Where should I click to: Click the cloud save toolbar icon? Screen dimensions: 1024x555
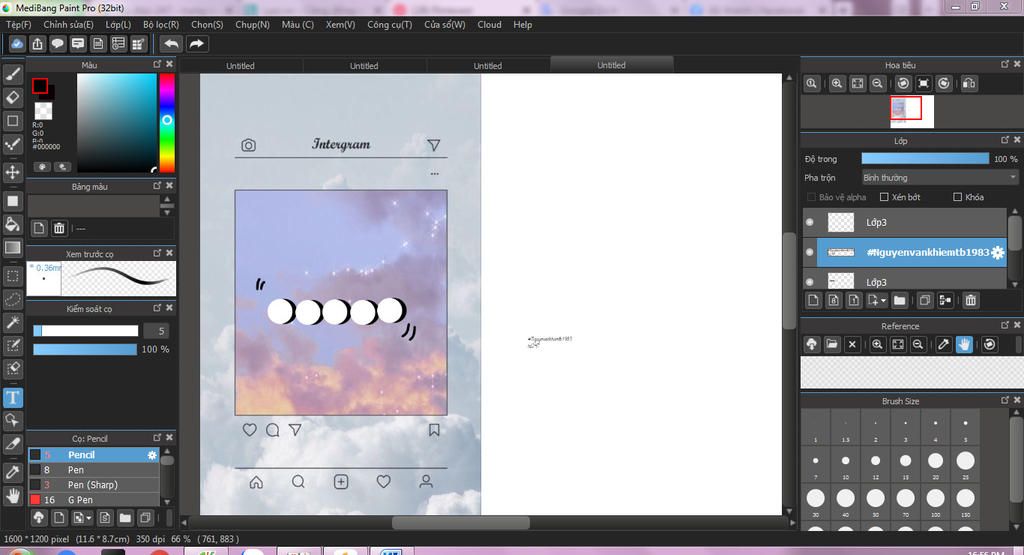pos(17,44)
